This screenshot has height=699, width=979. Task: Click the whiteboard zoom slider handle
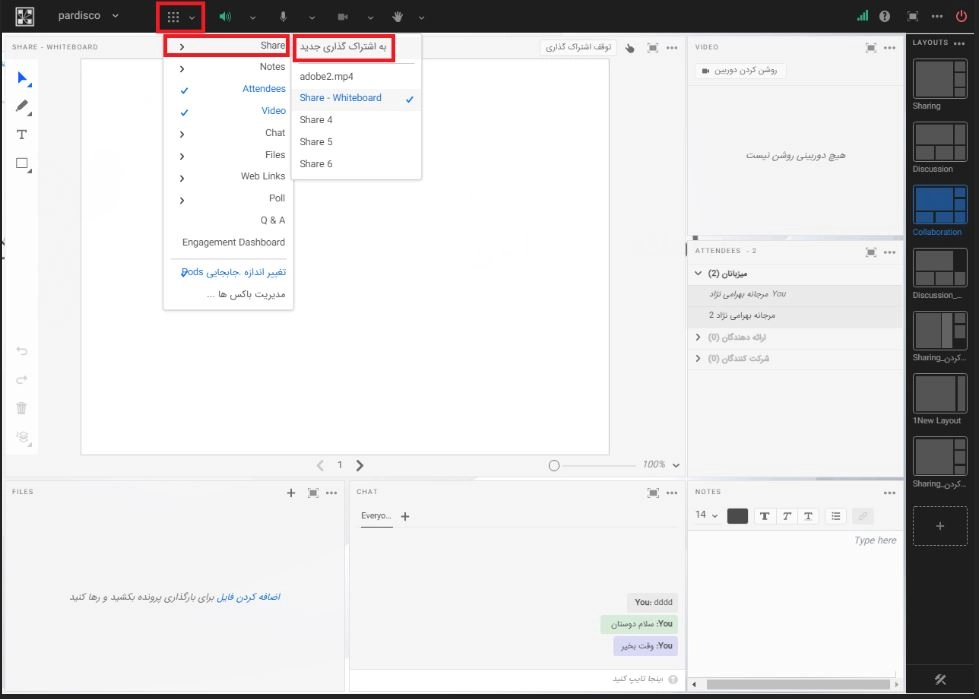(554, 466)
